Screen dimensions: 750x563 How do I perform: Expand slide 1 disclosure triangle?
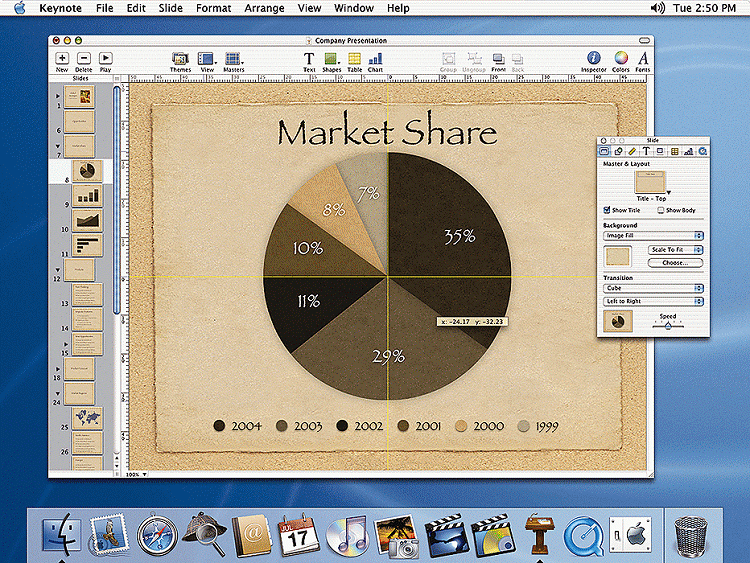pos(58,96)
